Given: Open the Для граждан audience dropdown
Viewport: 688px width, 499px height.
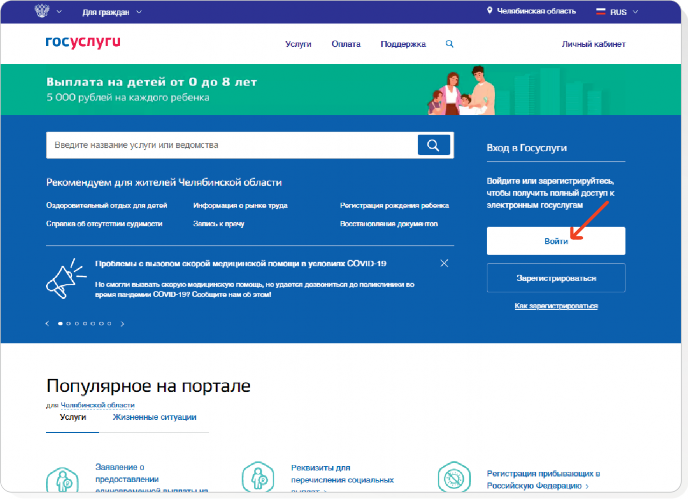Looking at the screenshot, I should (x=111, y=12).
